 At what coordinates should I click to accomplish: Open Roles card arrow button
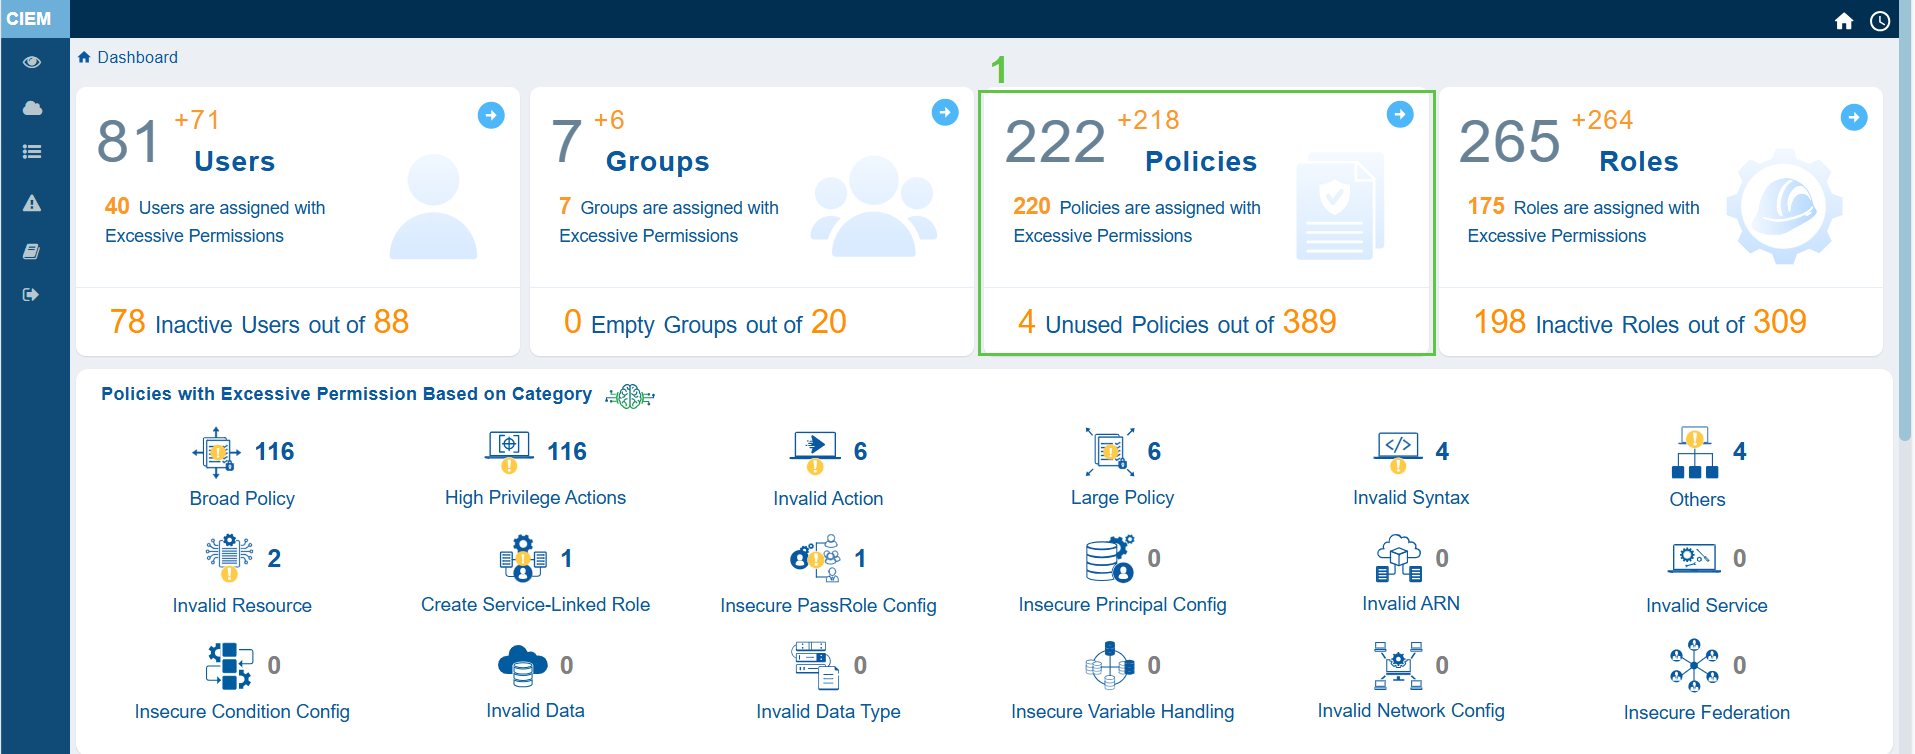point(1854,118)
